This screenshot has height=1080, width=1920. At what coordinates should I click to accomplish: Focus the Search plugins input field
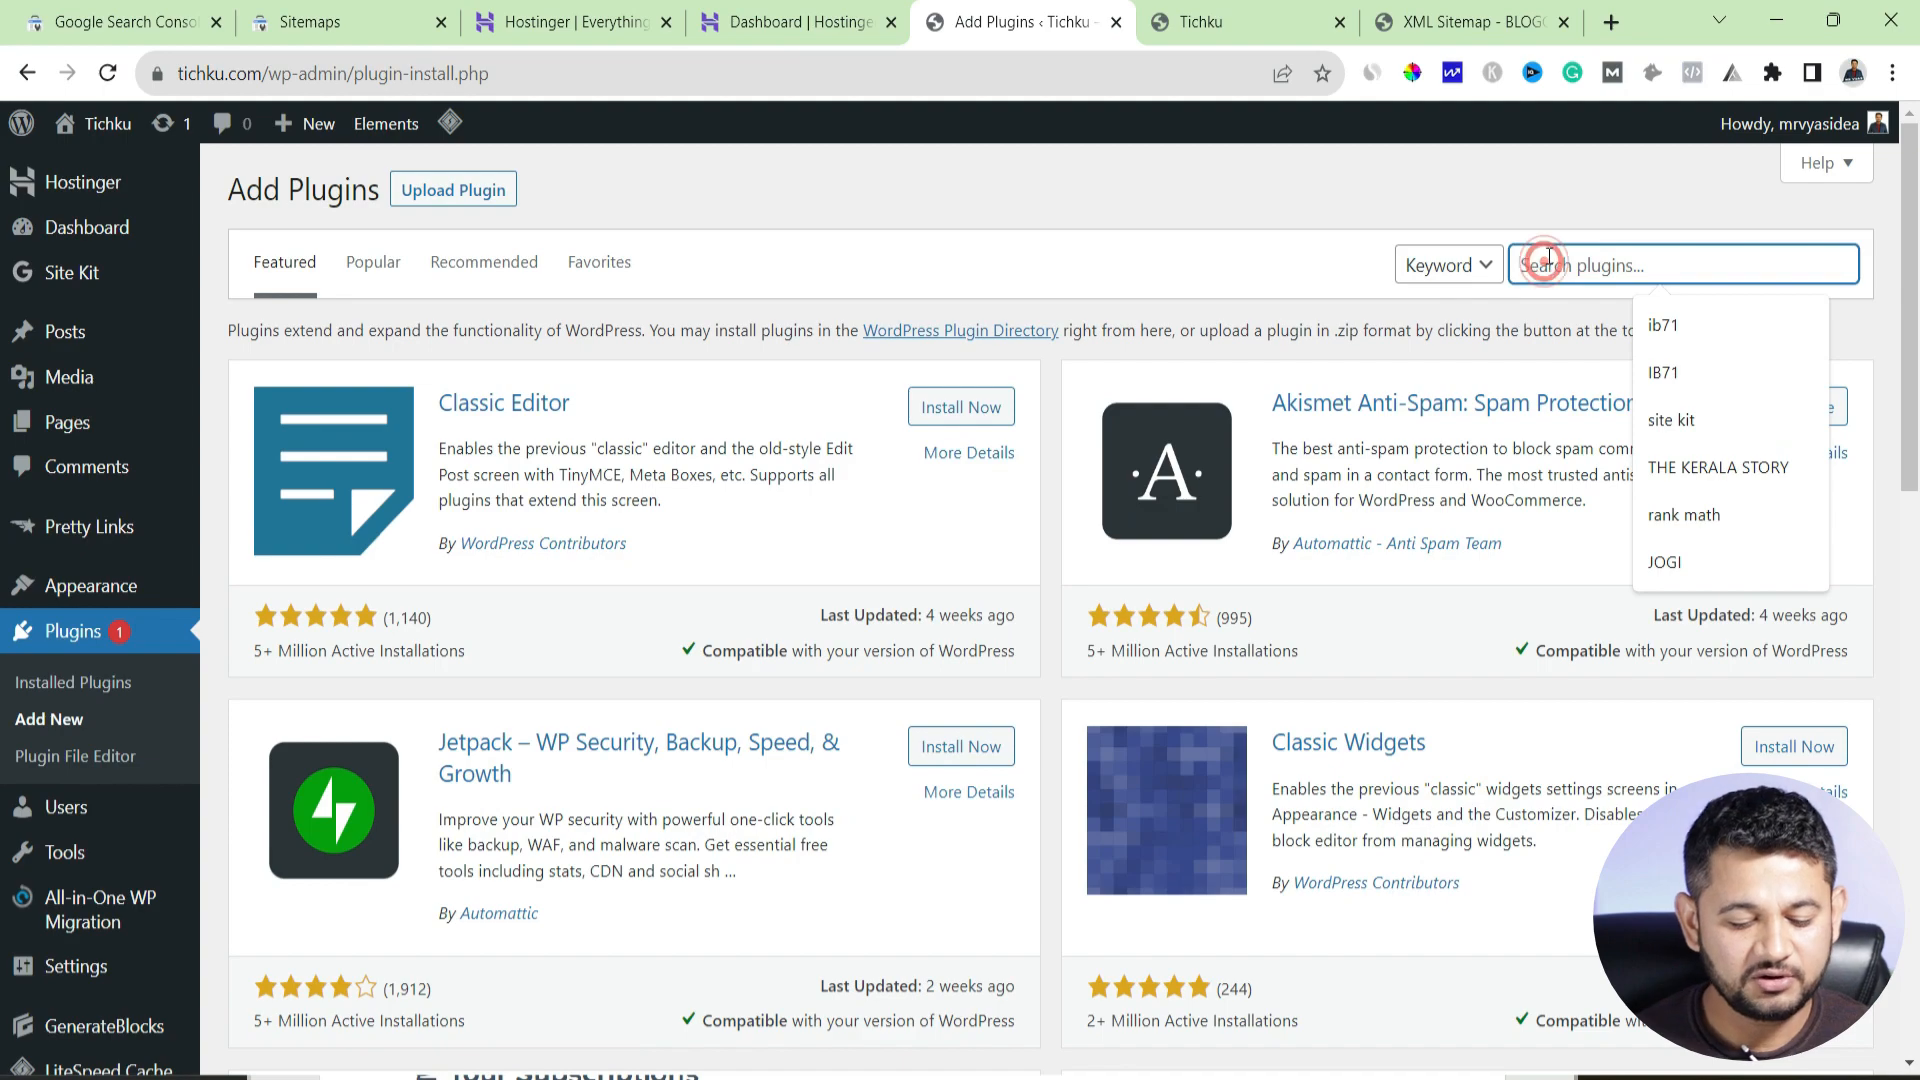pyautogui.click(x=1684, y=265)
